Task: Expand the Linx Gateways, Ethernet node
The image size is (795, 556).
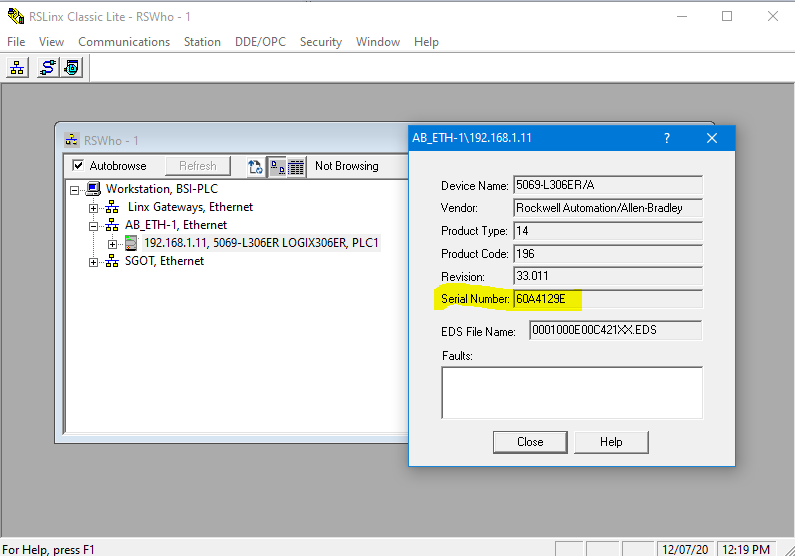Action: 94,207
